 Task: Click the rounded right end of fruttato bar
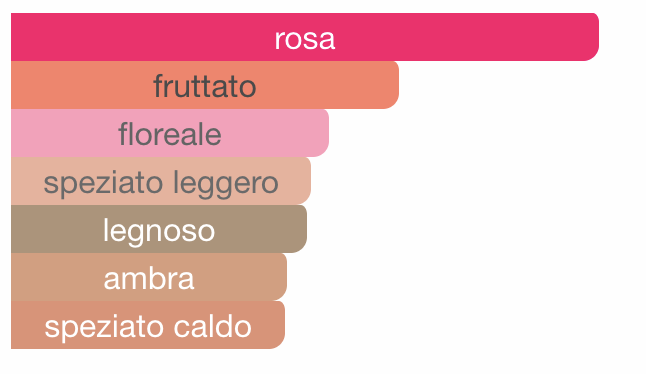point(390,85)
